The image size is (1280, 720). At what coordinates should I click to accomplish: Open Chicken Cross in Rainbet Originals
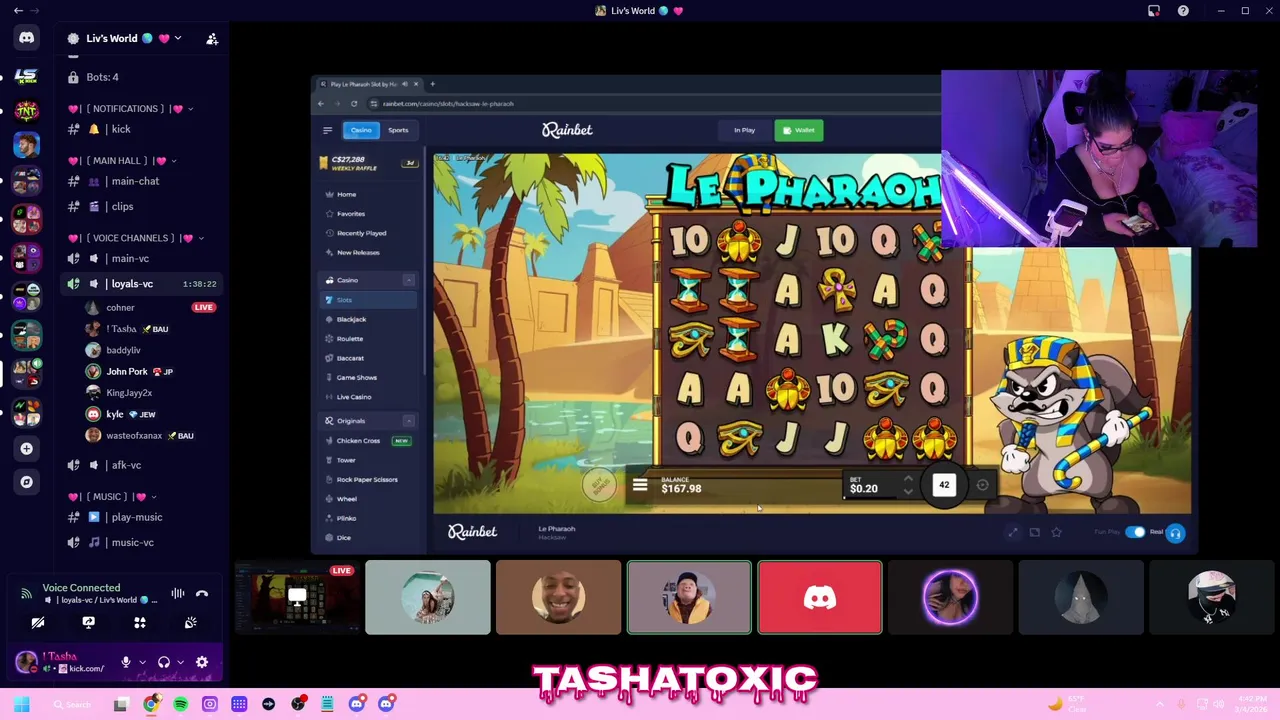368,441
